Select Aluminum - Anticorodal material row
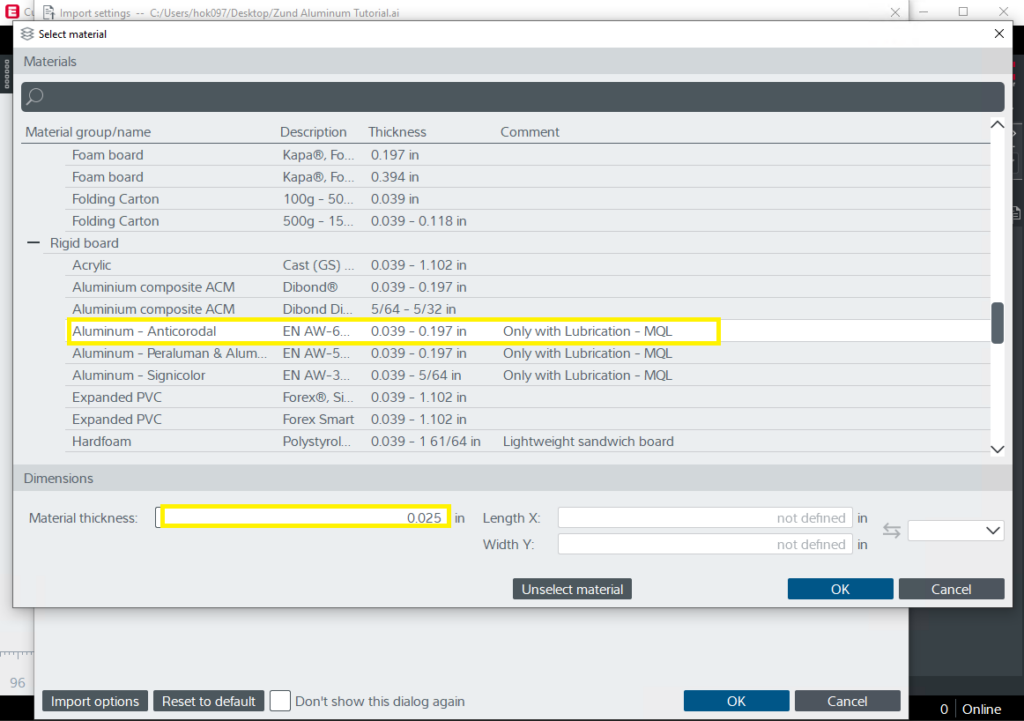 (x=144, y=331)
